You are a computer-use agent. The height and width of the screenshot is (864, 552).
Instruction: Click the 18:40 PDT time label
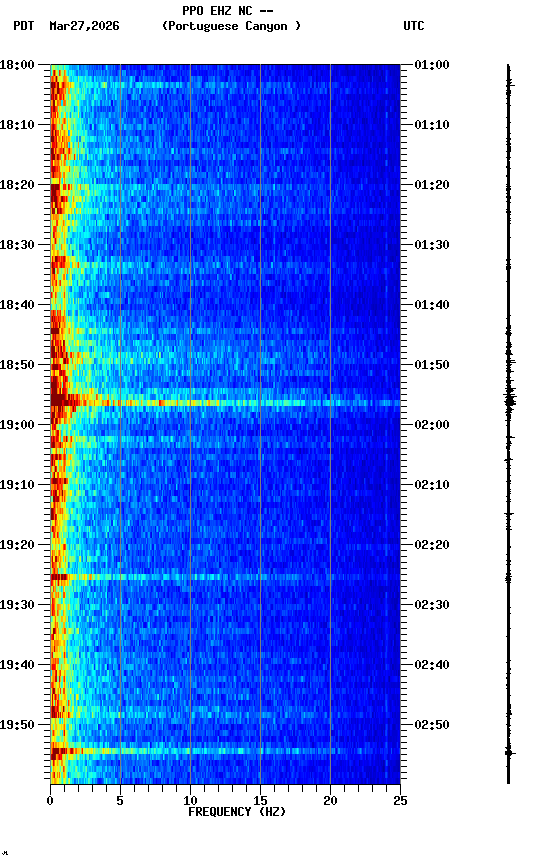click(17, 305)
